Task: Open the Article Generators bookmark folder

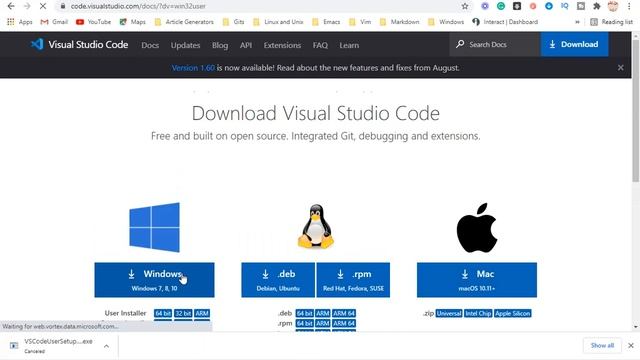Action: pyautogui.click(x=184, y=22)
